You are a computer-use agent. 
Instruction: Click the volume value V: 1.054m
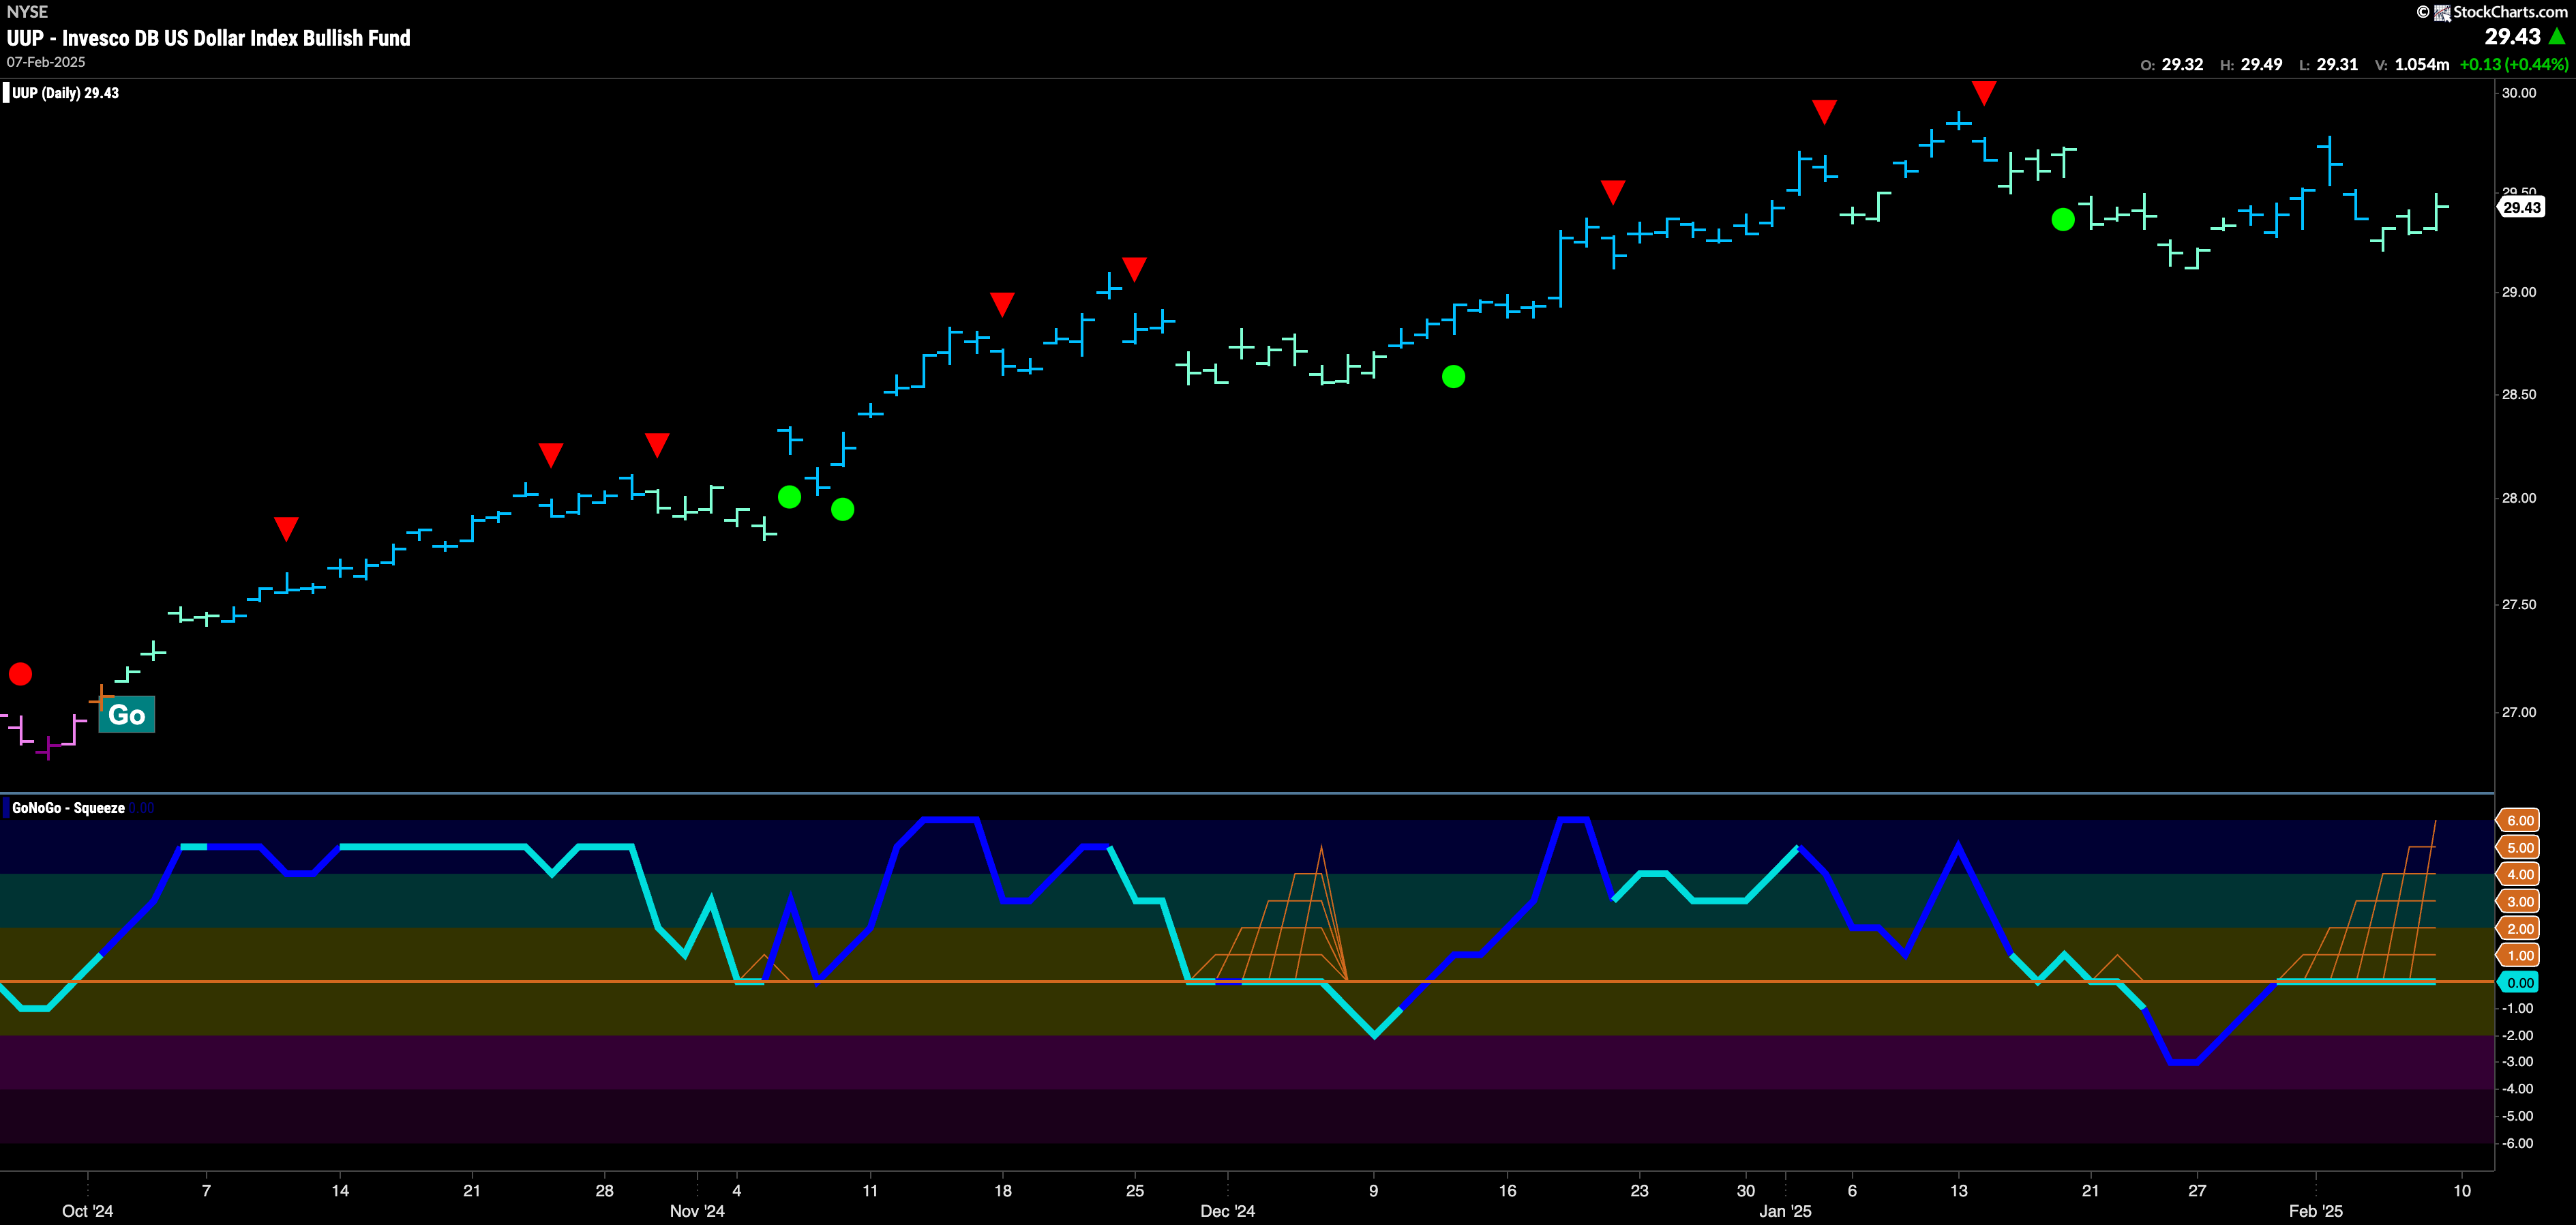2412,64
